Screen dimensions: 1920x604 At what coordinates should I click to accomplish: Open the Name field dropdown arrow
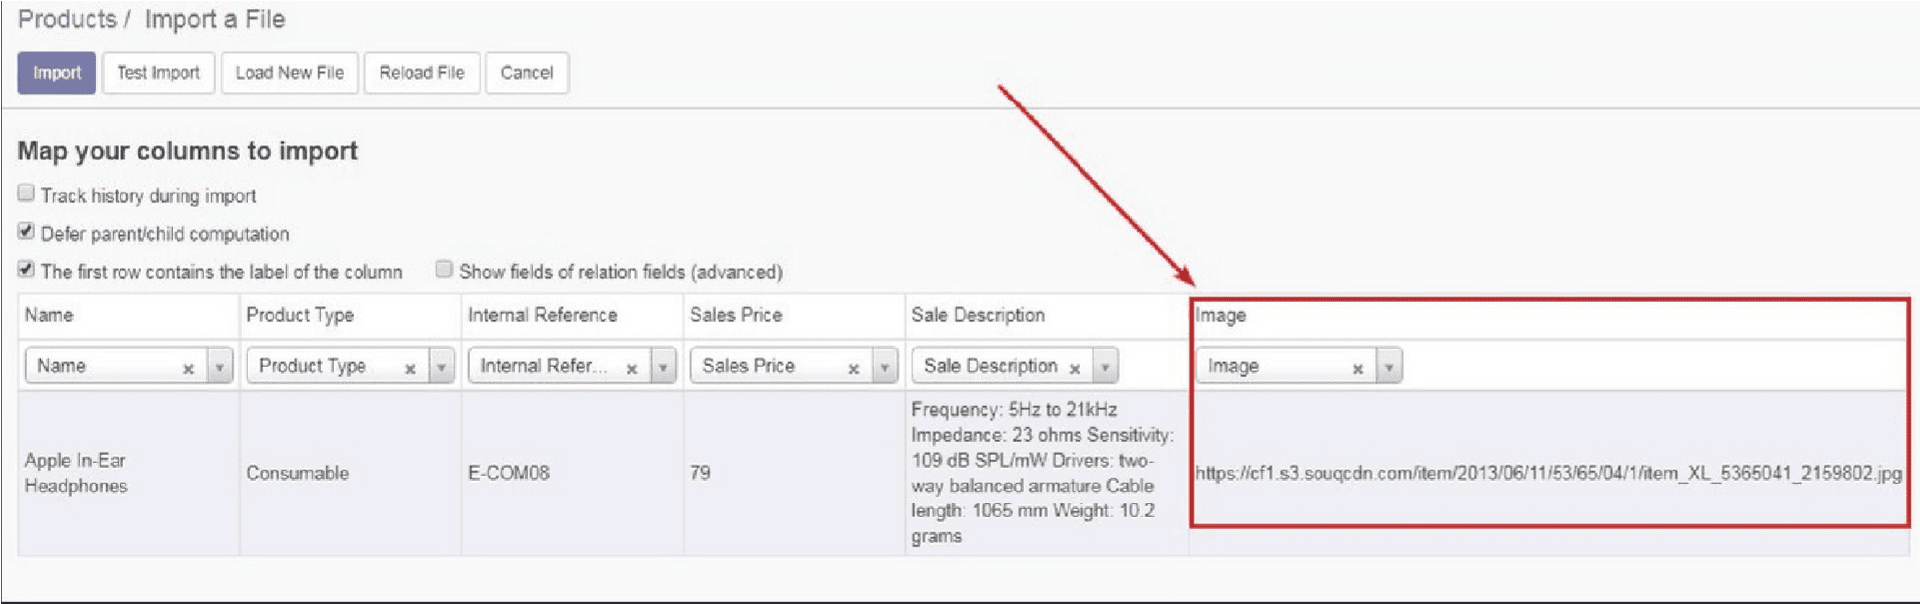(x=220, y=367)
